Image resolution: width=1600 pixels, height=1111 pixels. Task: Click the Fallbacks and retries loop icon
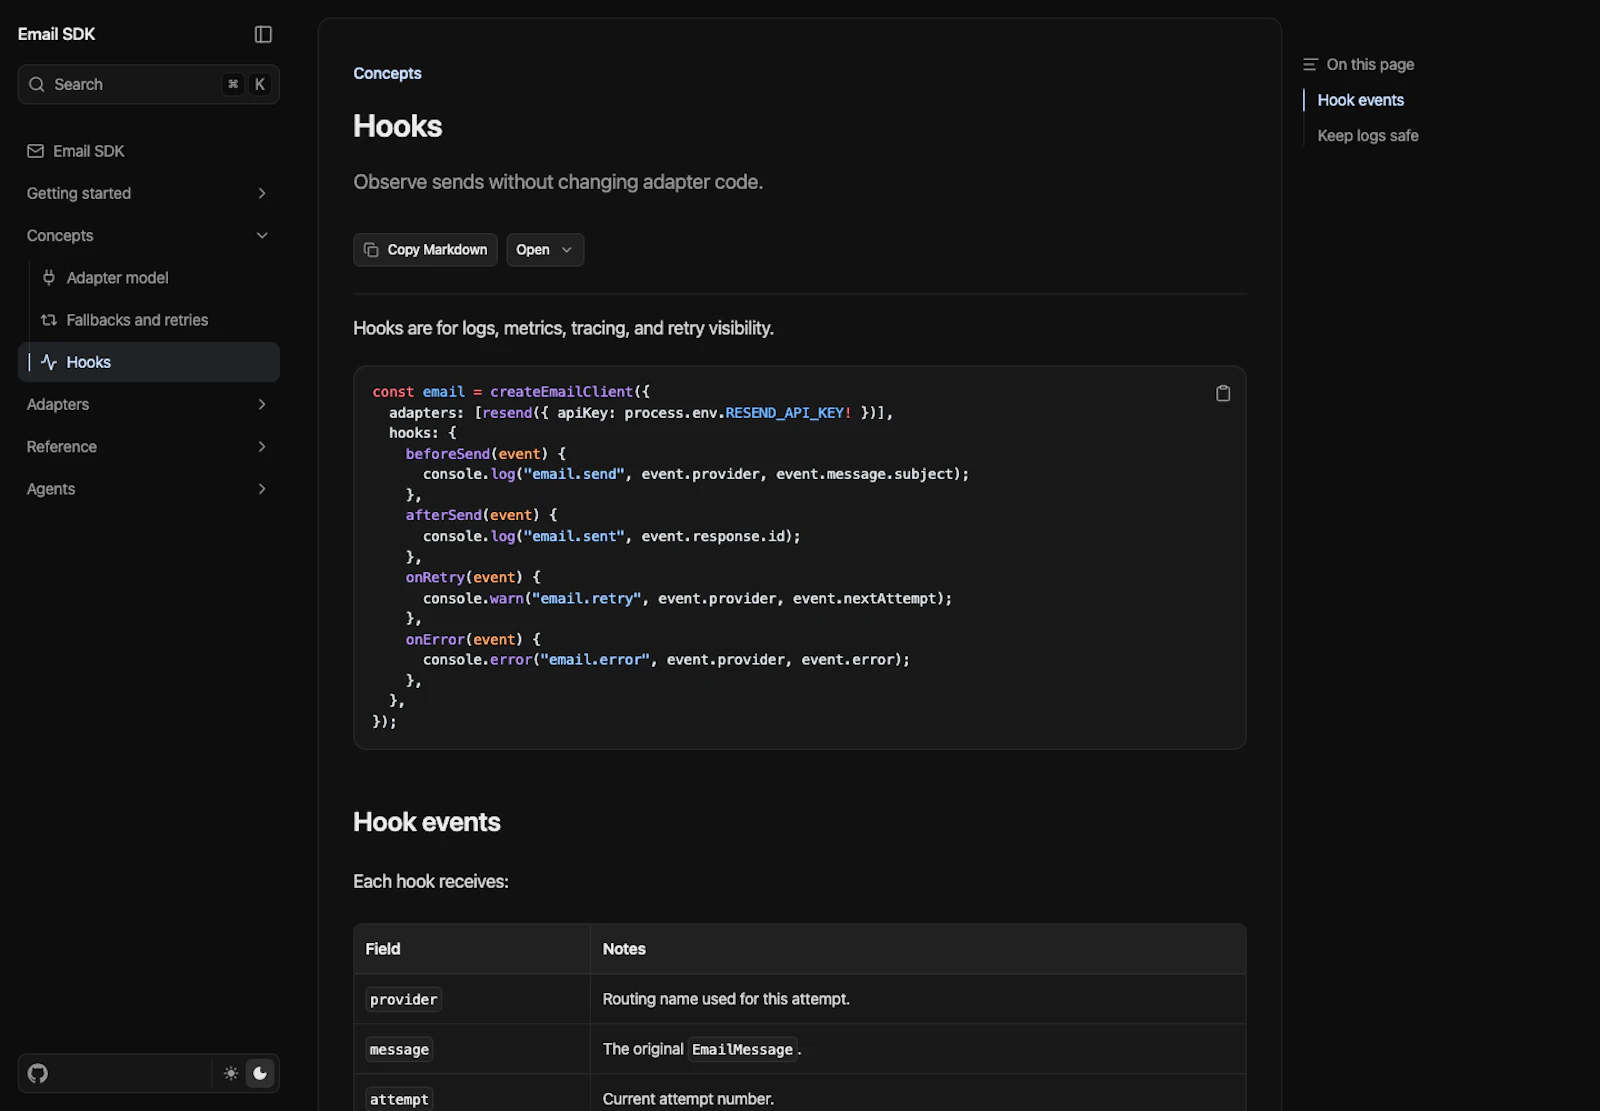click(48, 320)
